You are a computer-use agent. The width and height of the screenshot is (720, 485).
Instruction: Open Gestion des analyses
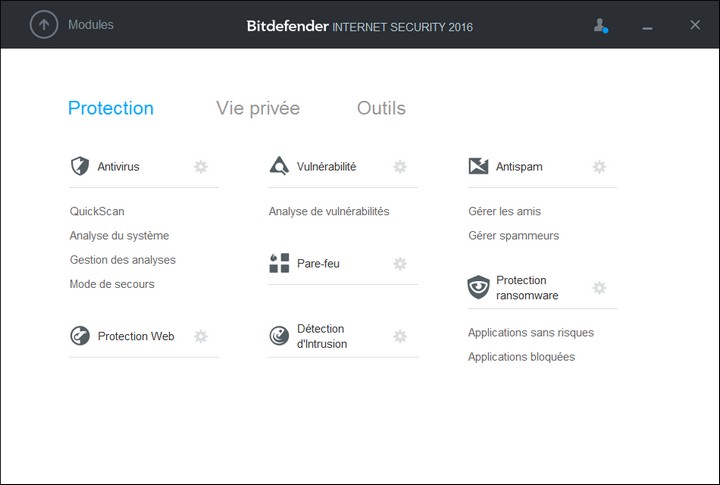(x=123, y=260)
